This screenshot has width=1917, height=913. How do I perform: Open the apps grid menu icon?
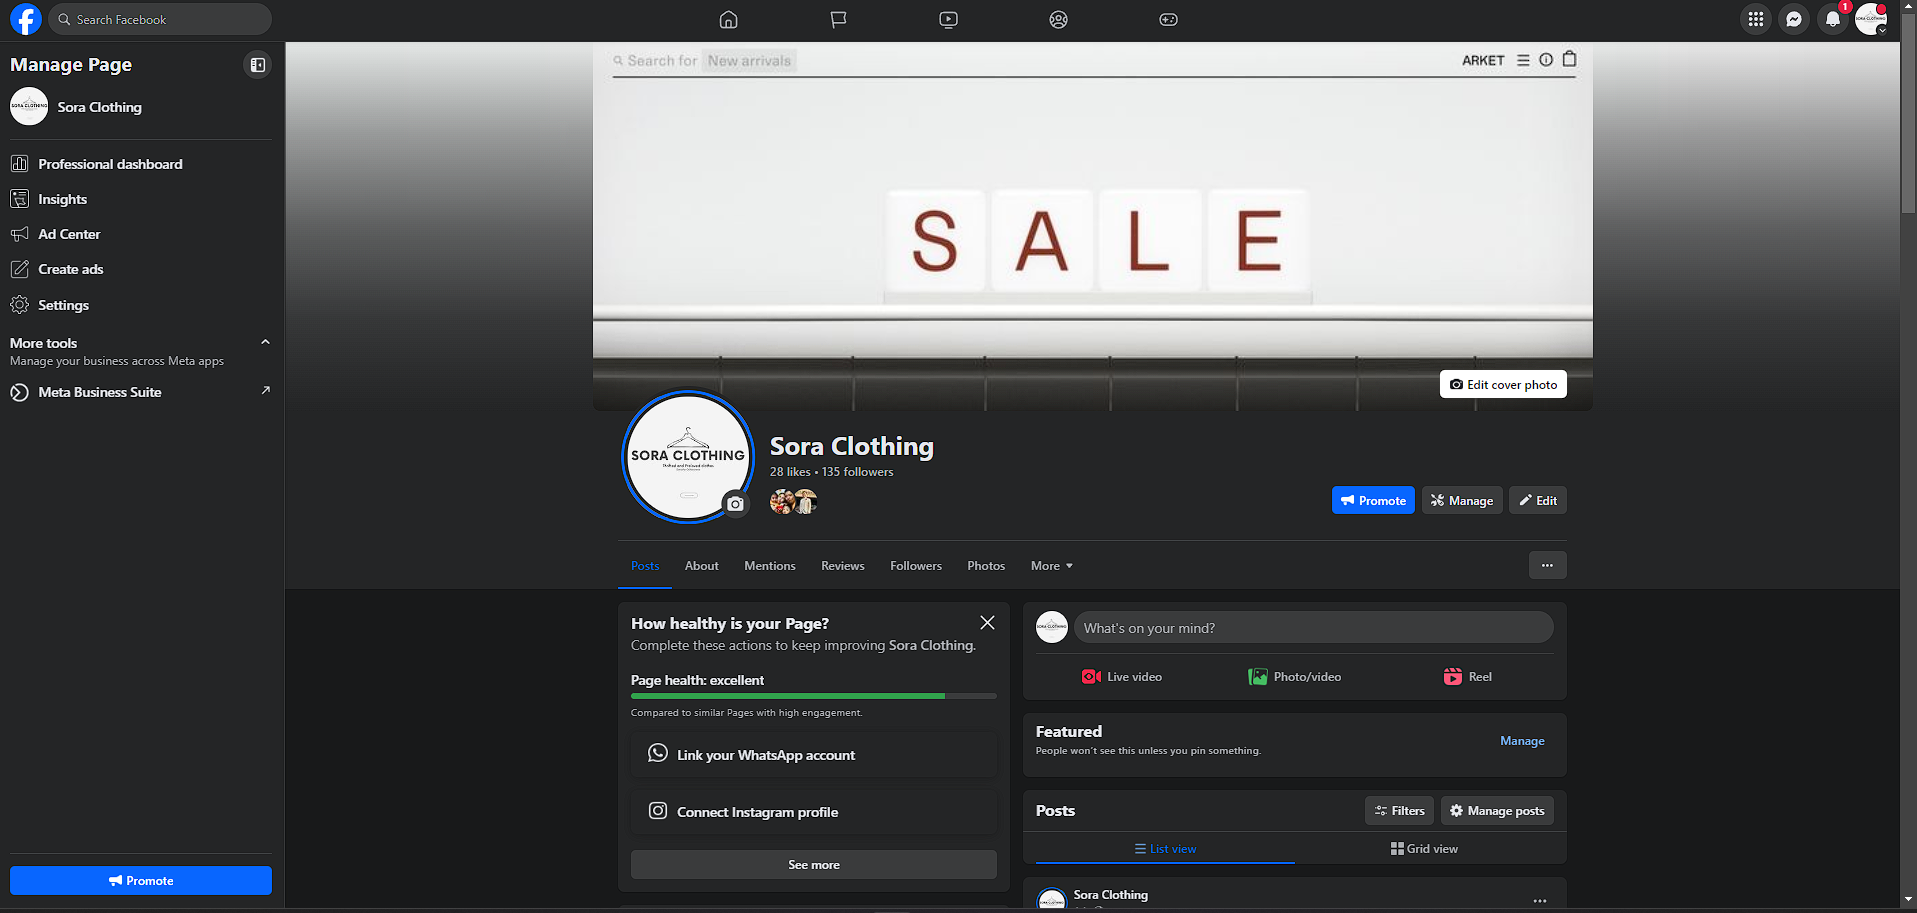[1756, 19]
